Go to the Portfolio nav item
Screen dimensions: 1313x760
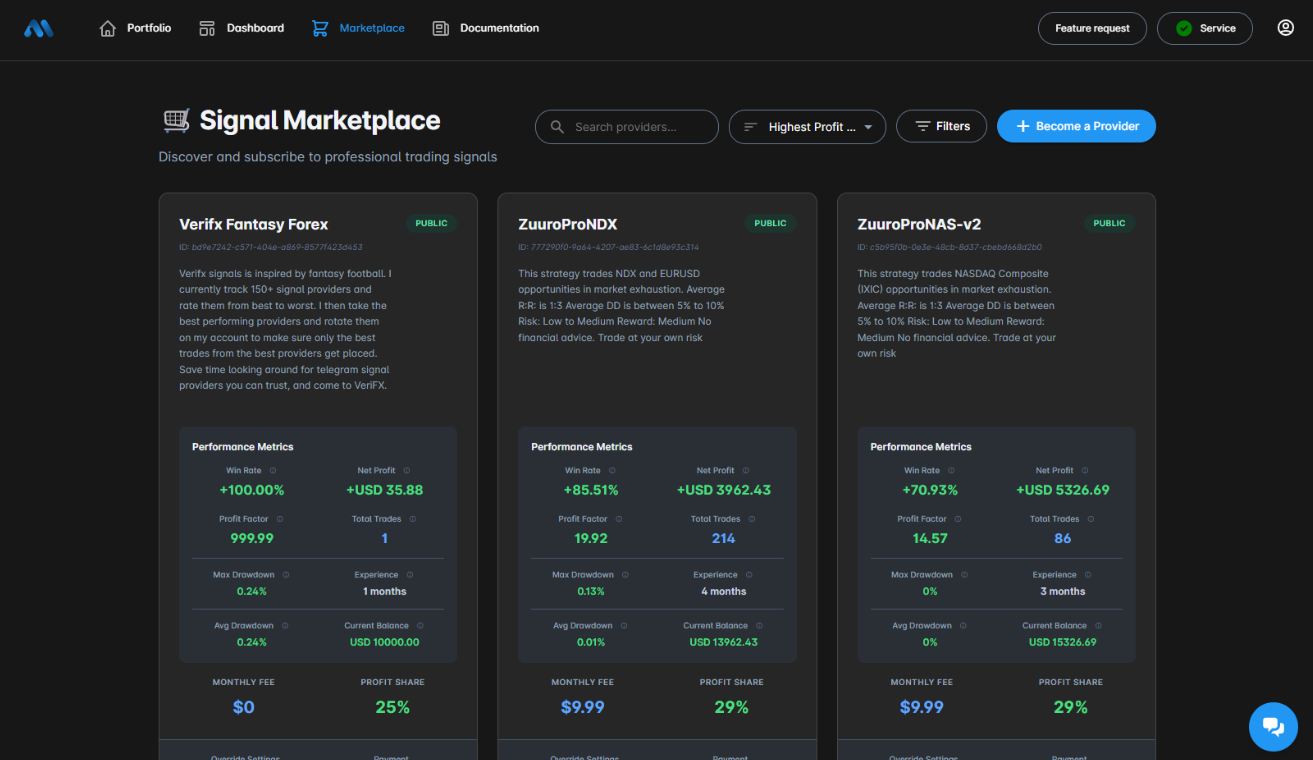pos(135,28)
